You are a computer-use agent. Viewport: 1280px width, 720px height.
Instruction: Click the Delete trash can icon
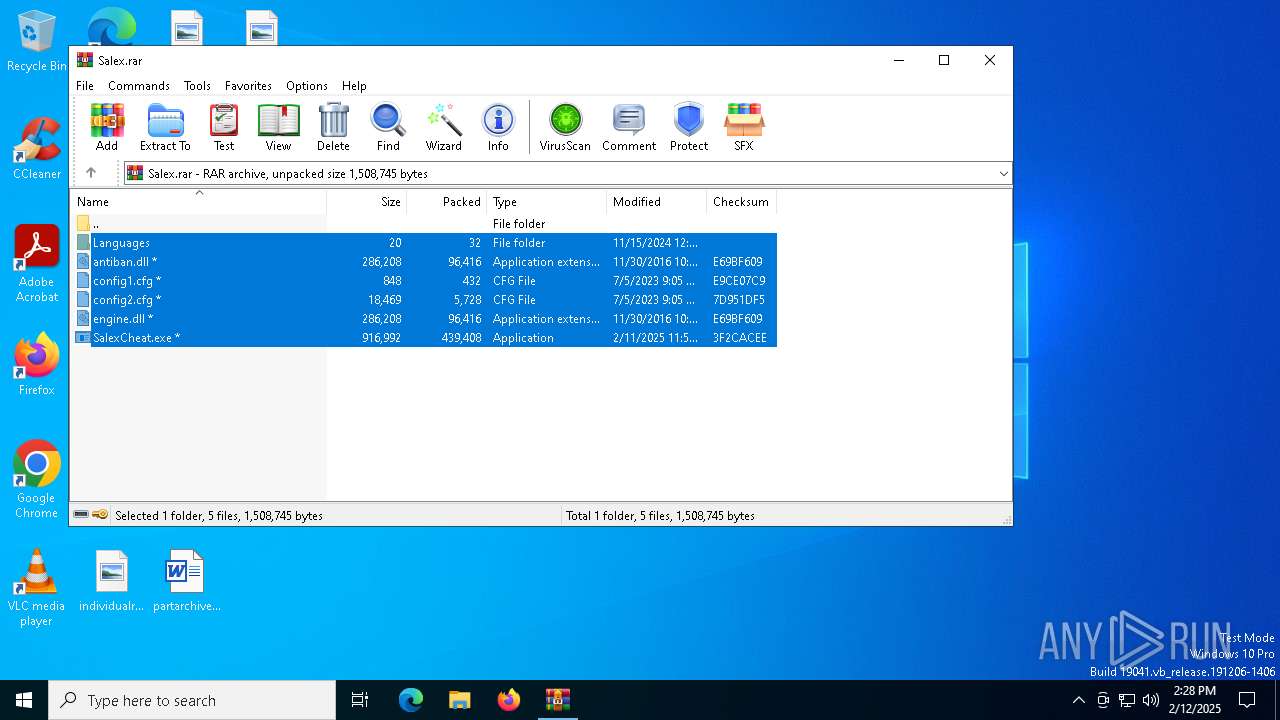point(333,127)
